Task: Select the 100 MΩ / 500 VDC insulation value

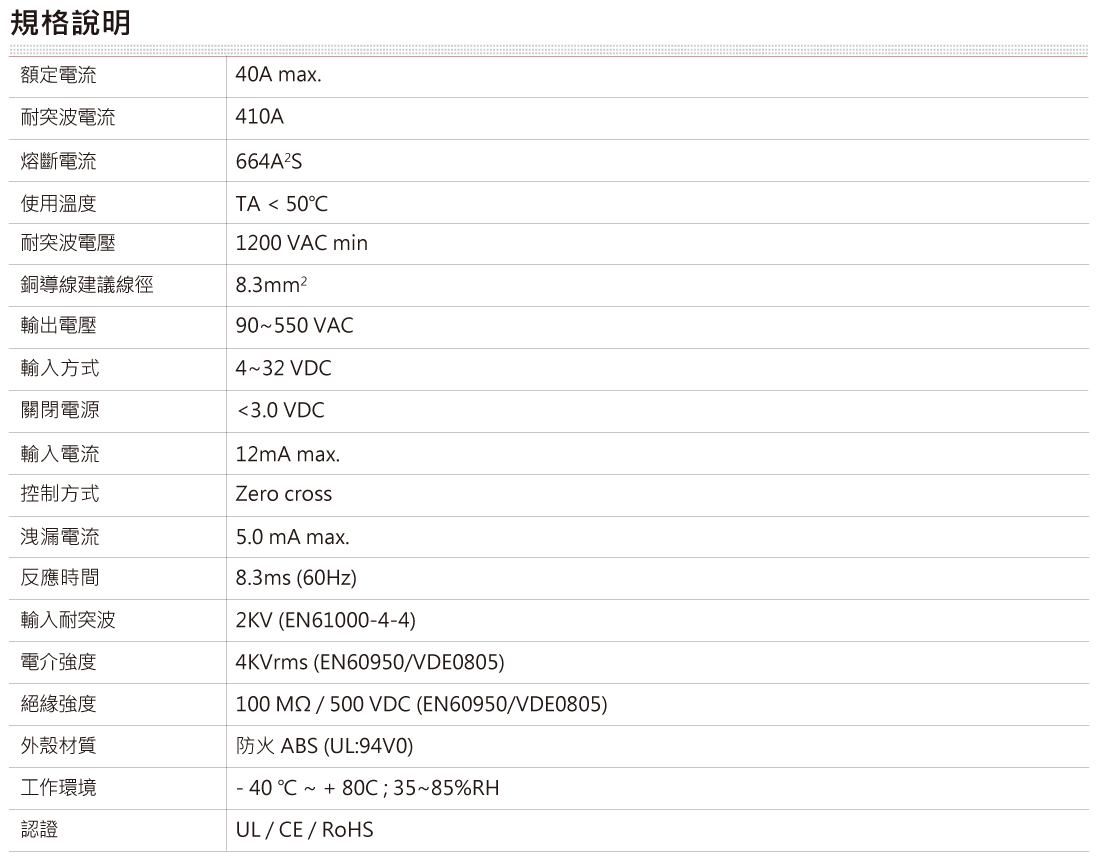Action: tap(421, 705)
